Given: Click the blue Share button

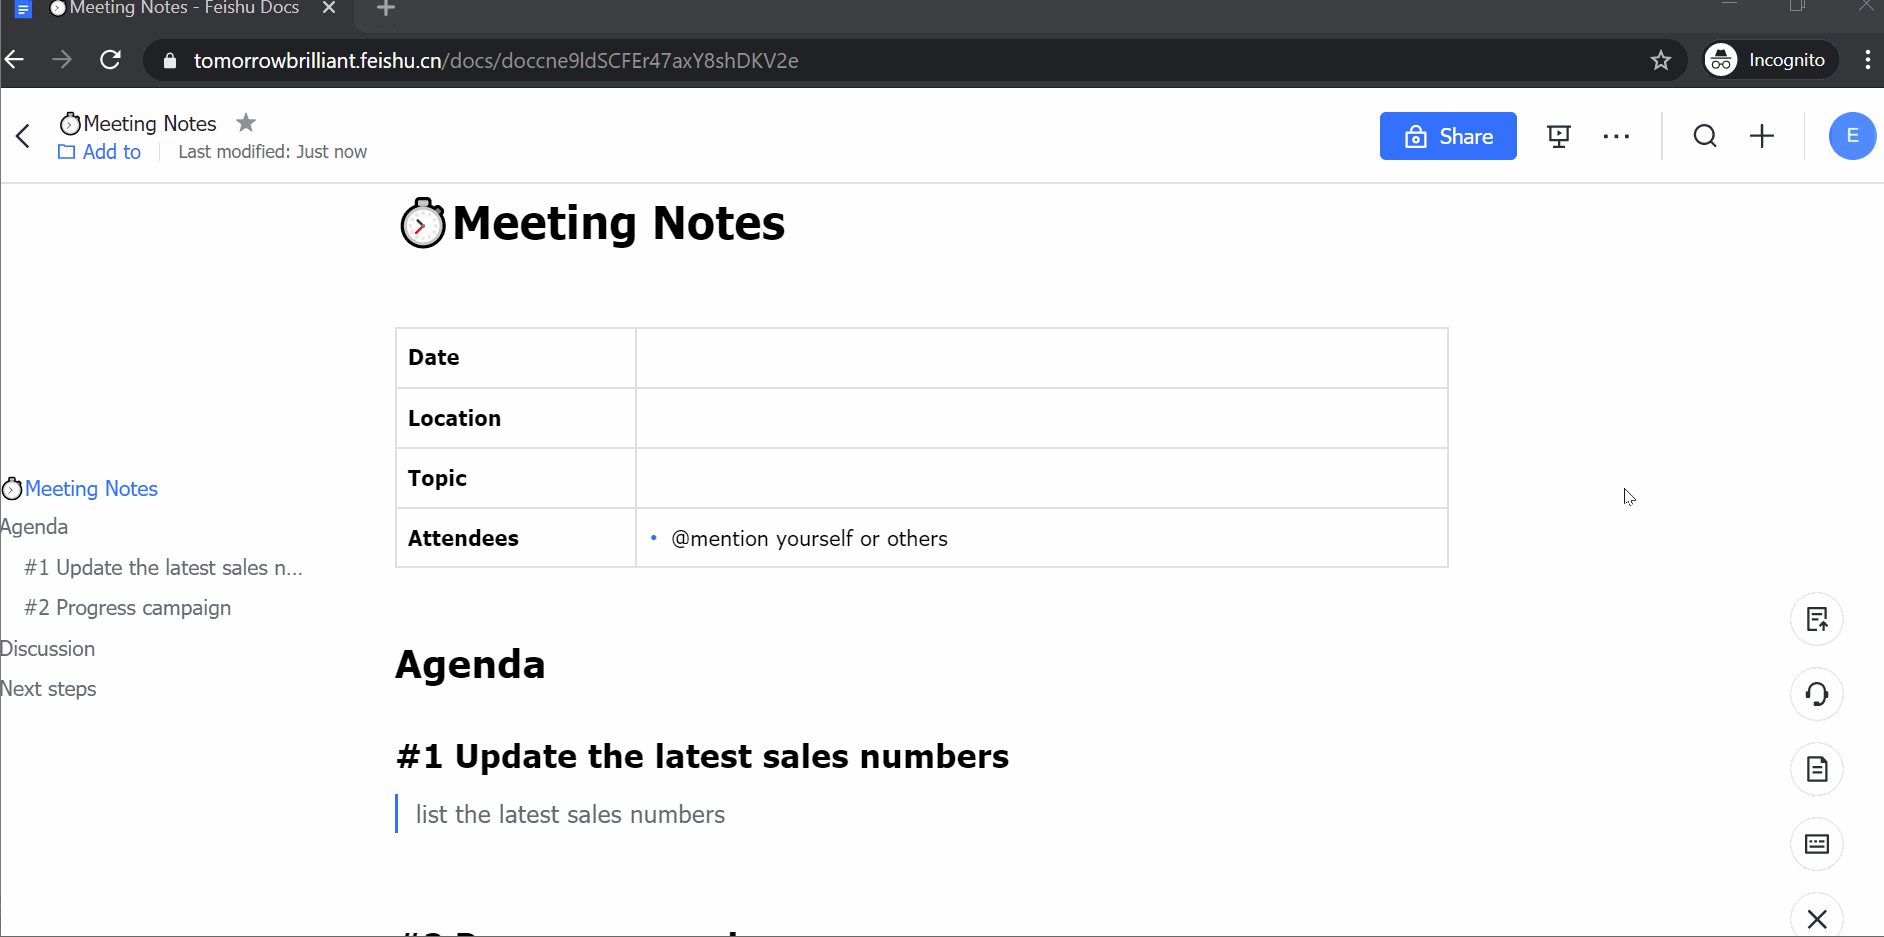Looking at the screenshot, I should tap(1448, 136).
